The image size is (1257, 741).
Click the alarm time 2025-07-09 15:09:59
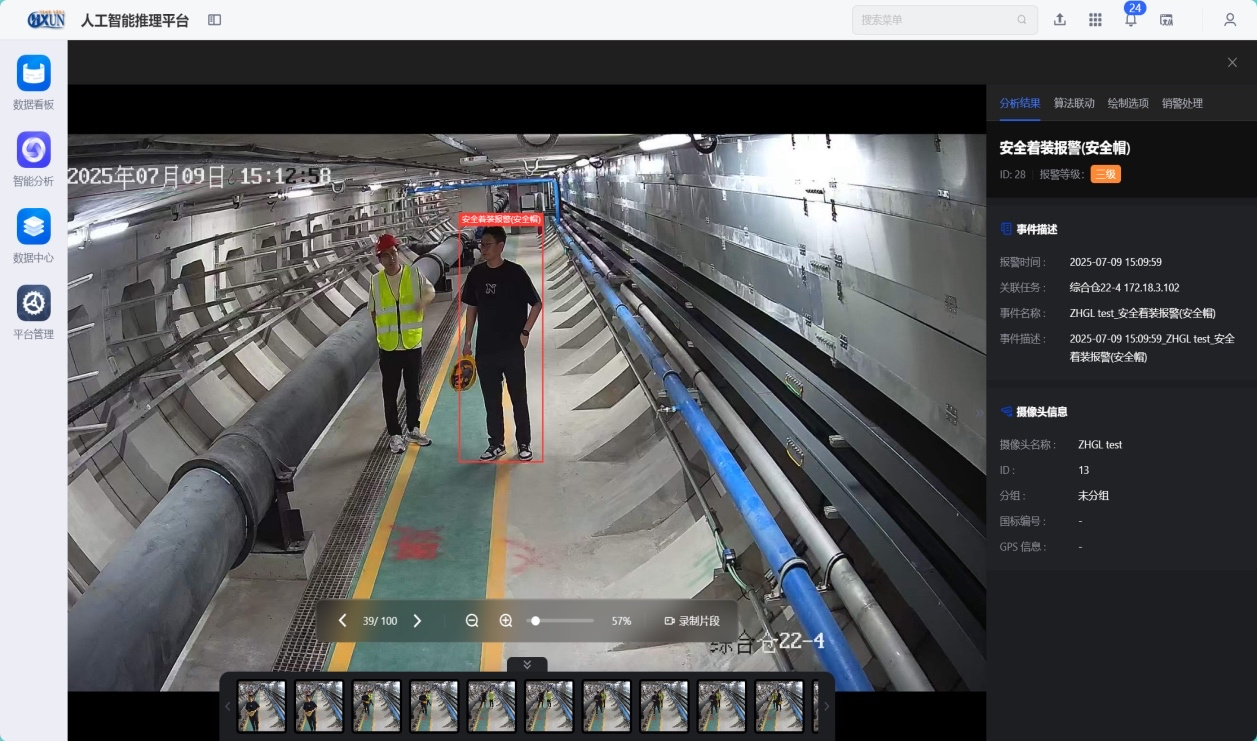pos(1116,262)
